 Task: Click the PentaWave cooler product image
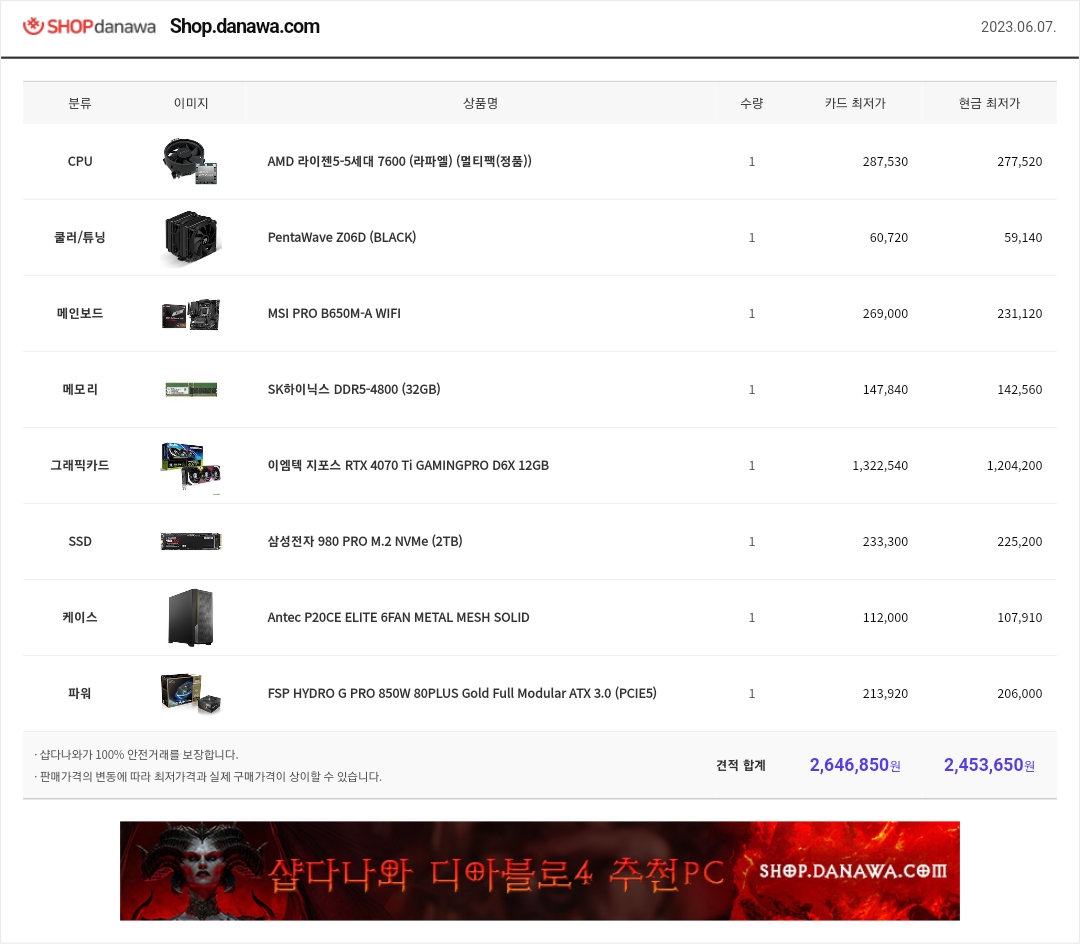tap(191, 238)
